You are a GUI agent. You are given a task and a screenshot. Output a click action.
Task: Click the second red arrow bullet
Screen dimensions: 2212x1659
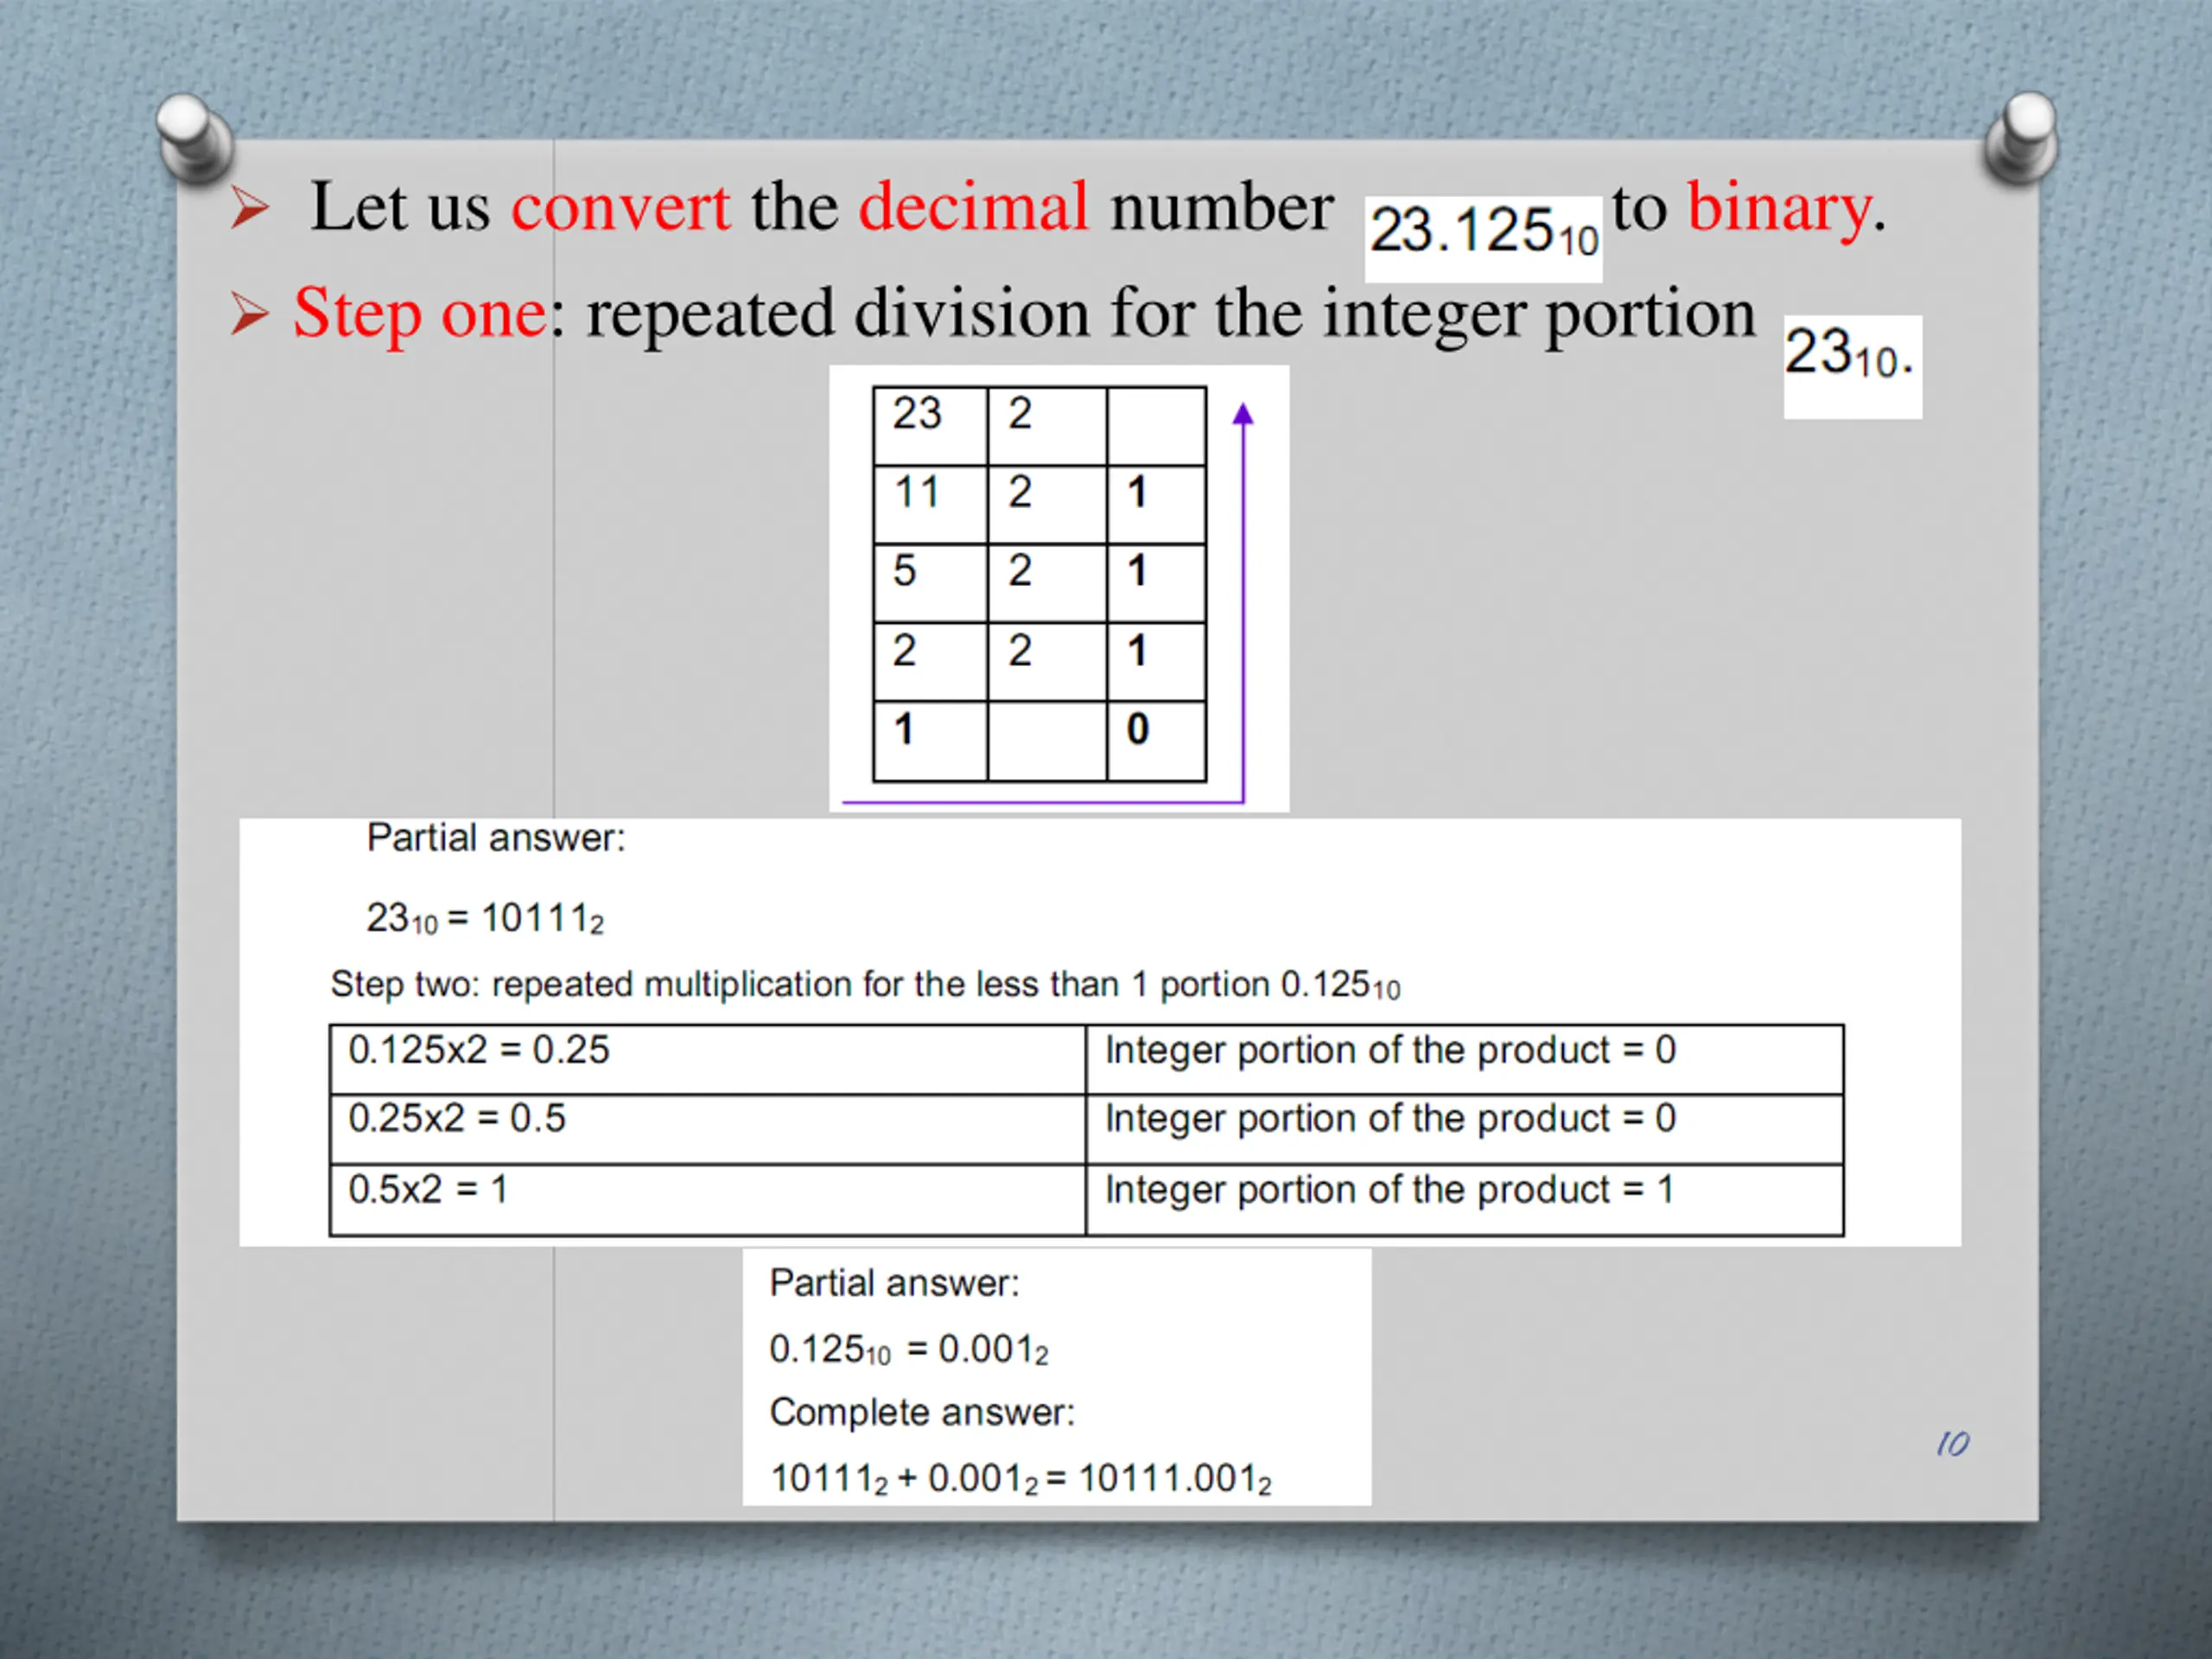249,314
